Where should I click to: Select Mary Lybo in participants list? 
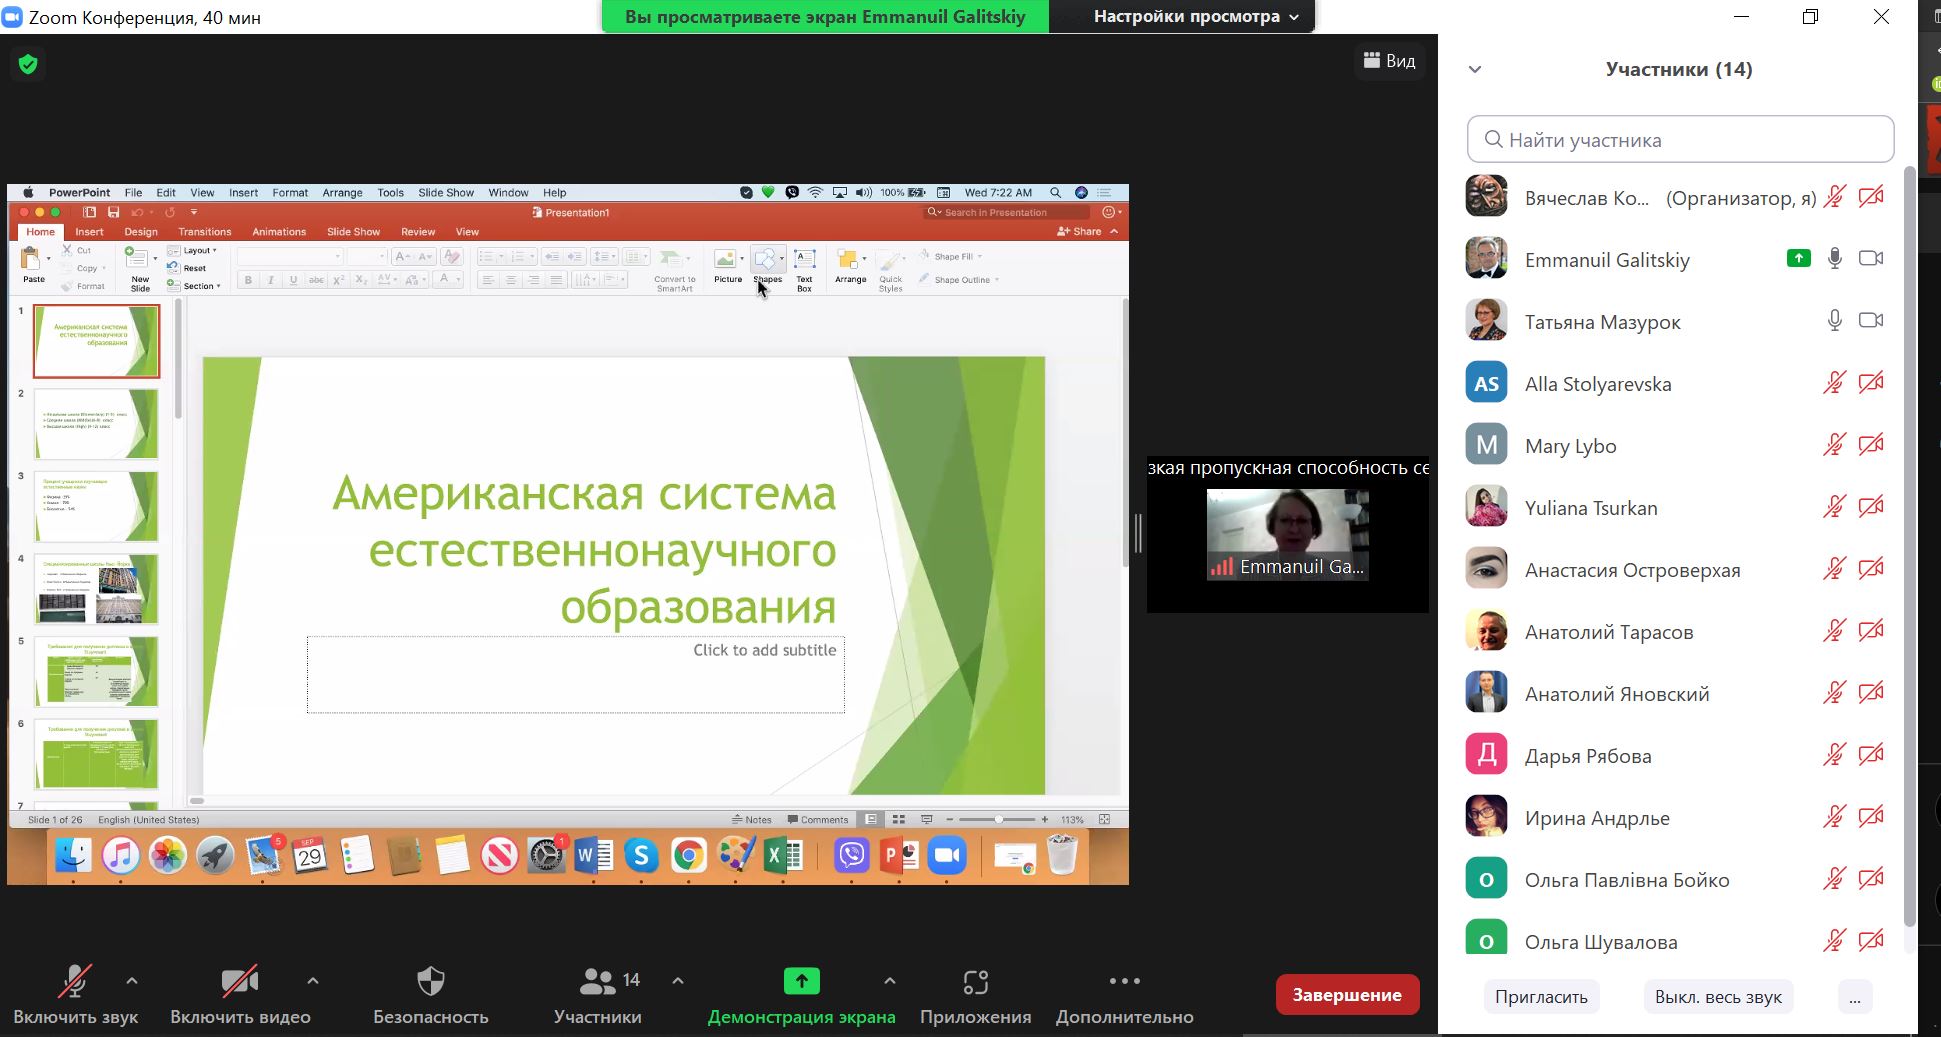pyautogui.click(x=1570, y=446)
